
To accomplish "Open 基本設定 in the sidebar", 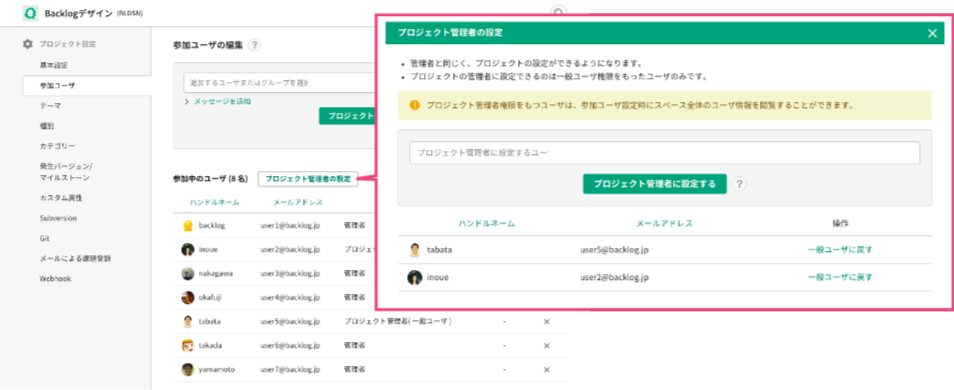I will click(x=54, y=64).
